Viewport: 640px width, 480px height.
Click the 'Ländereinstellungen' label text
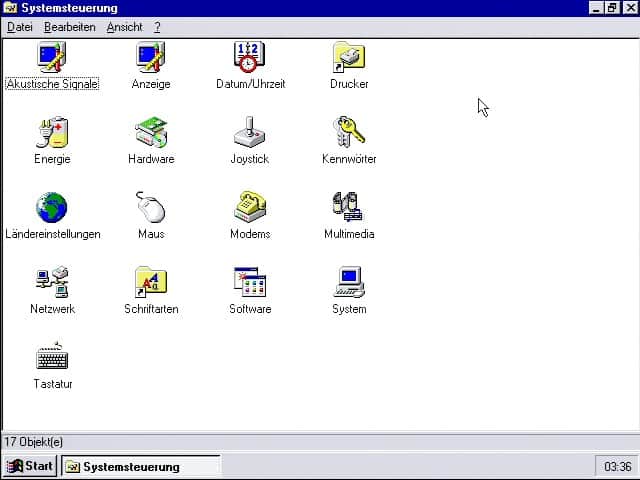point(53,234)
